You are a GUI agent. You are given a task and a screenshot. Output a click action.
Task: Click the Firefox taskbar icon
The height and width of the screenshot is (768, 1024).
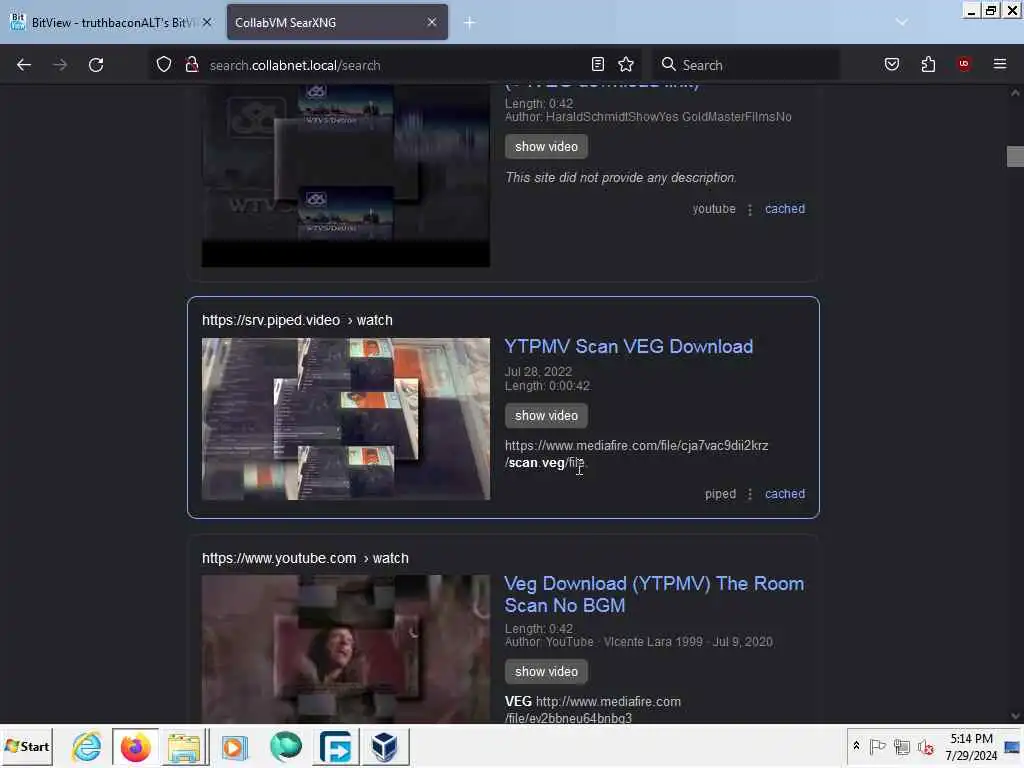[x=135, y=746]
